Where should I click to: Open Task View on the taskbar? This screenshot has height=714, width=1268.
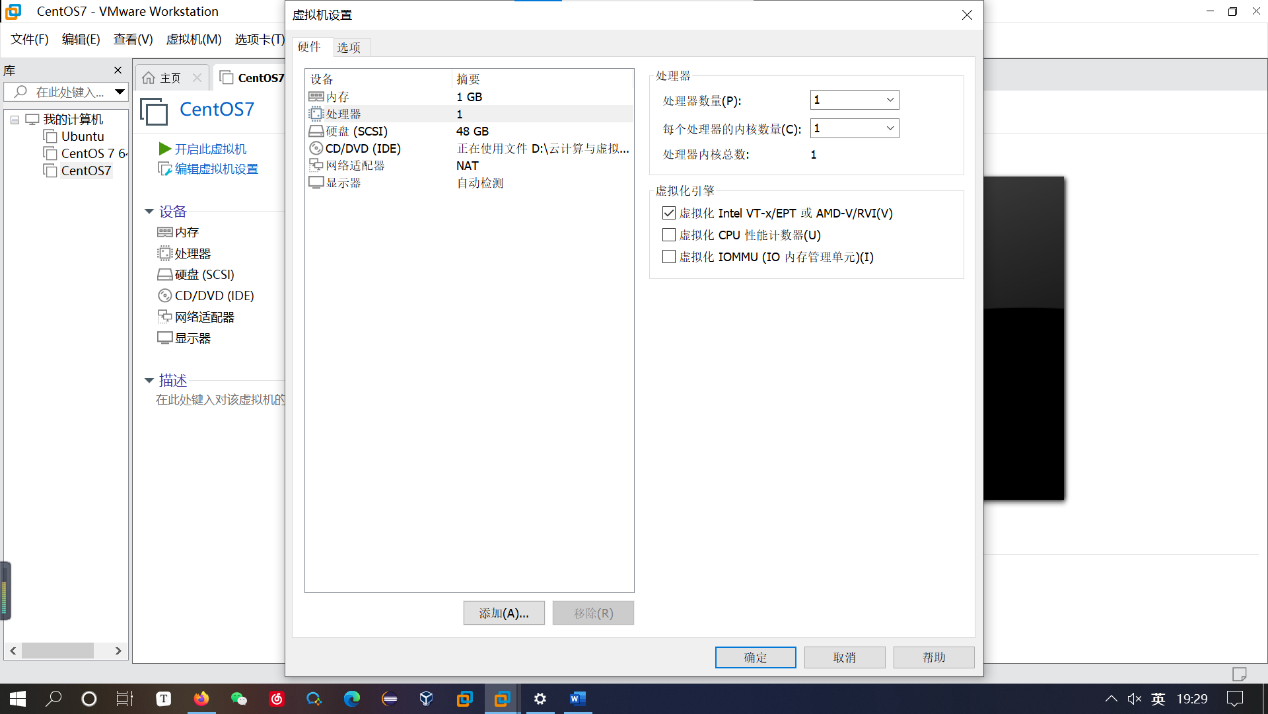(x=124, y=699)
